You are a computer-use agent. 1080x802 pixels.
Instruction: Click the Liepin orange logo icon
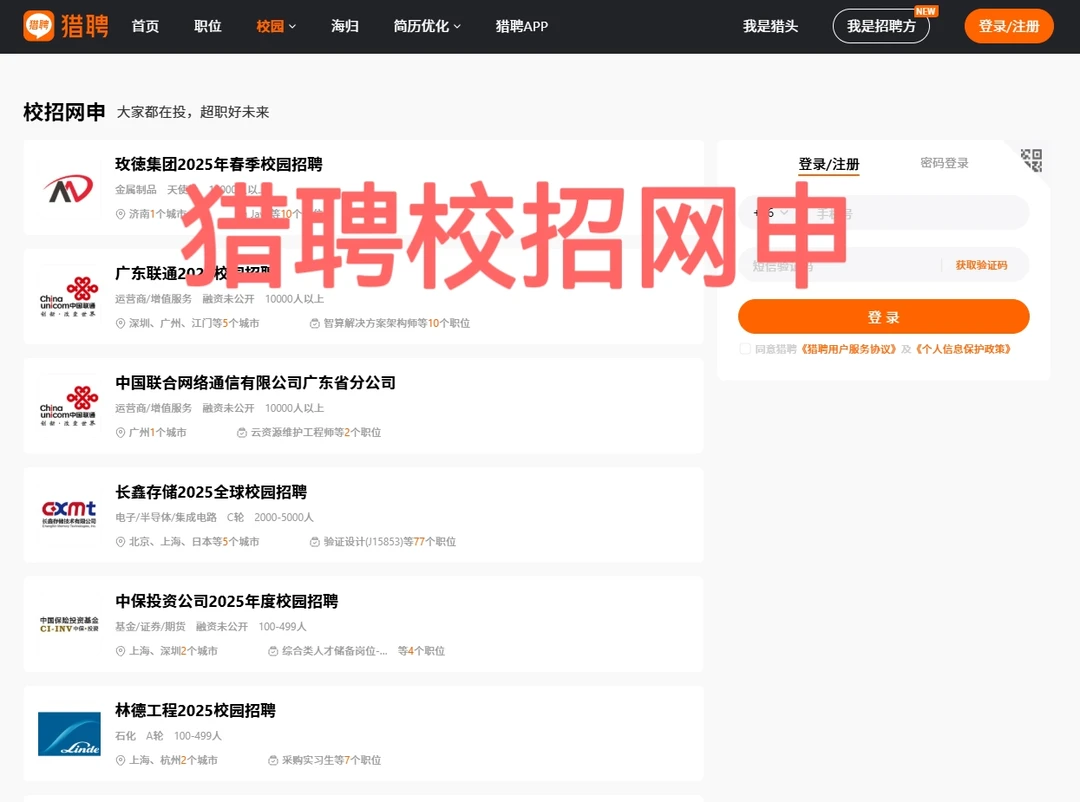tap(39, 26)
